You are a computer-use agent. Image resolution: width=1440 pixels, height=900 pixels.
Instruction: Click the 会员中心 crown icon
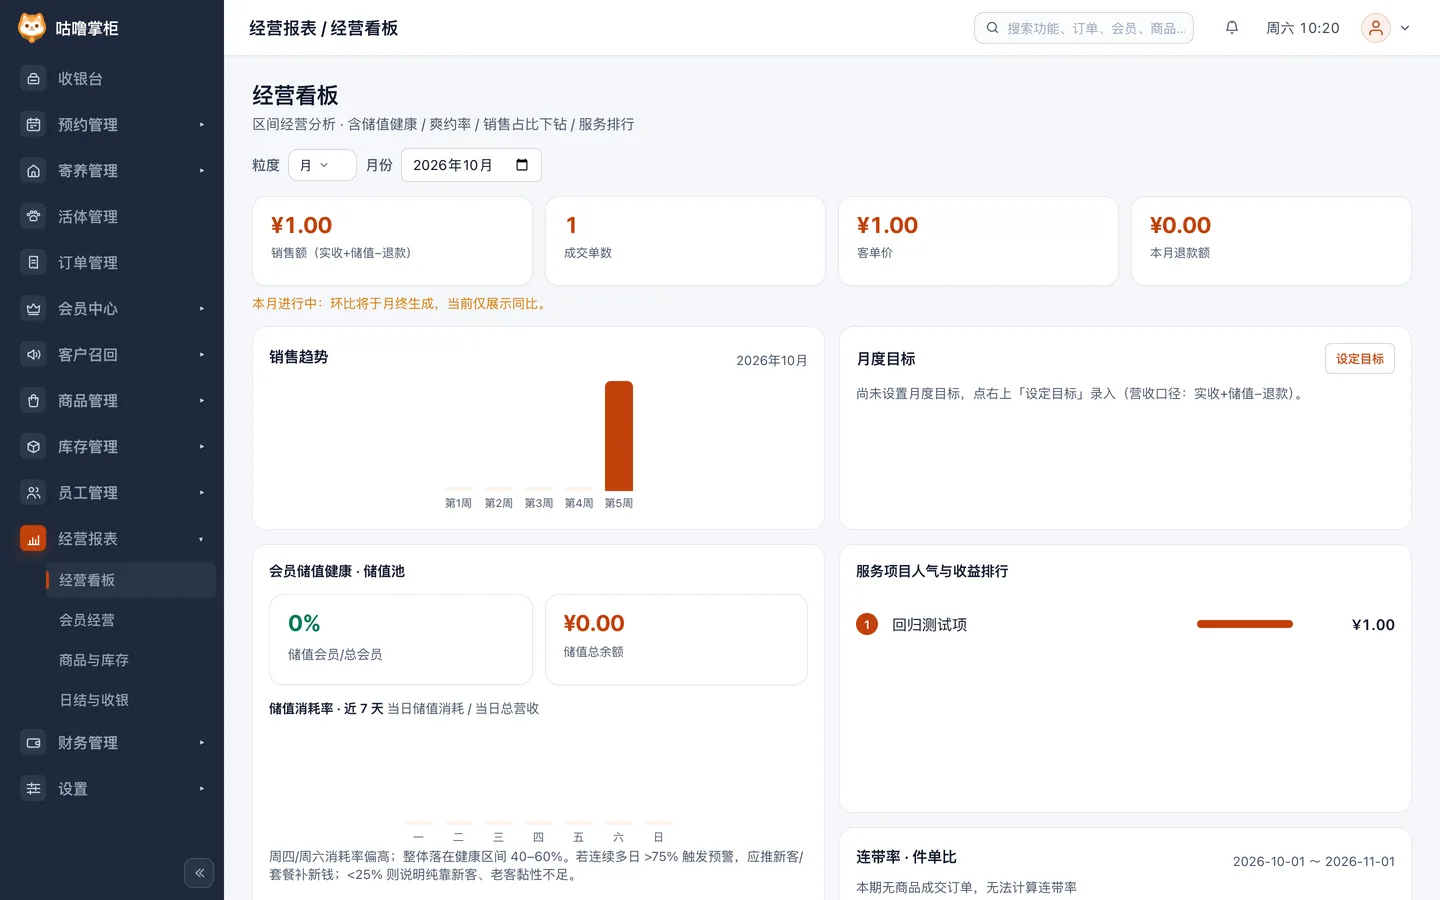[x=33, y=309]
